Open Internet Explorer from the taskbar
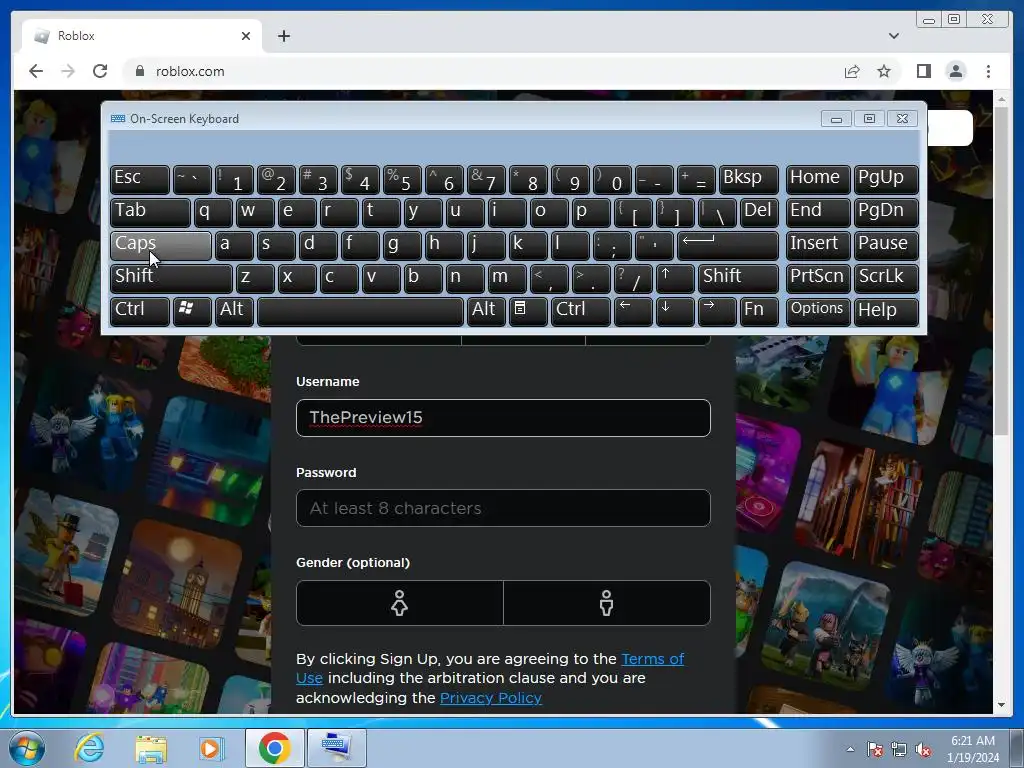This screenshot has height=768, width=1024. [x=89, y=748]
